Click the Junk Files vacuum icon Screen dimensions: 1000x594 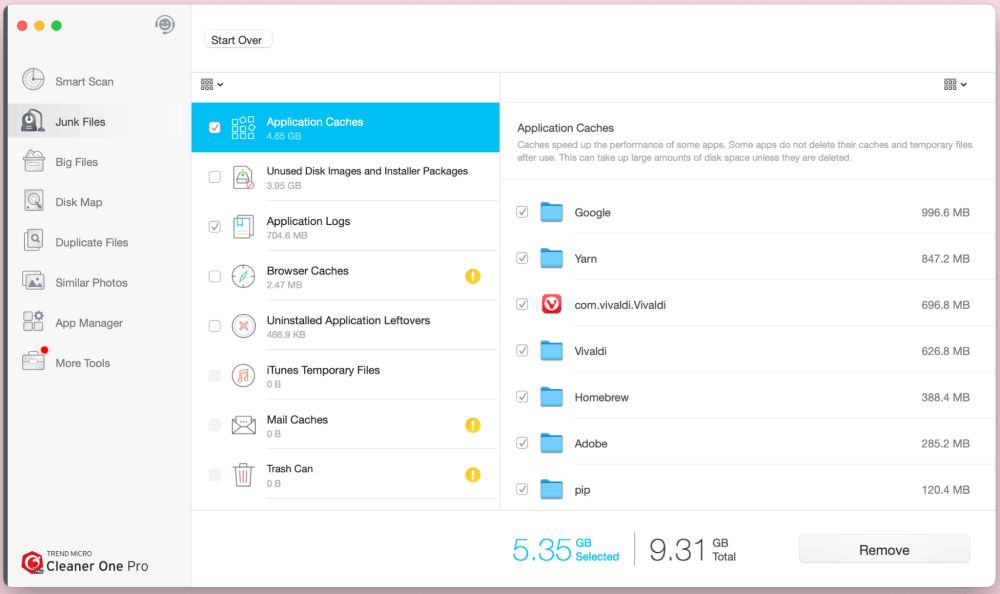[33, 121]
